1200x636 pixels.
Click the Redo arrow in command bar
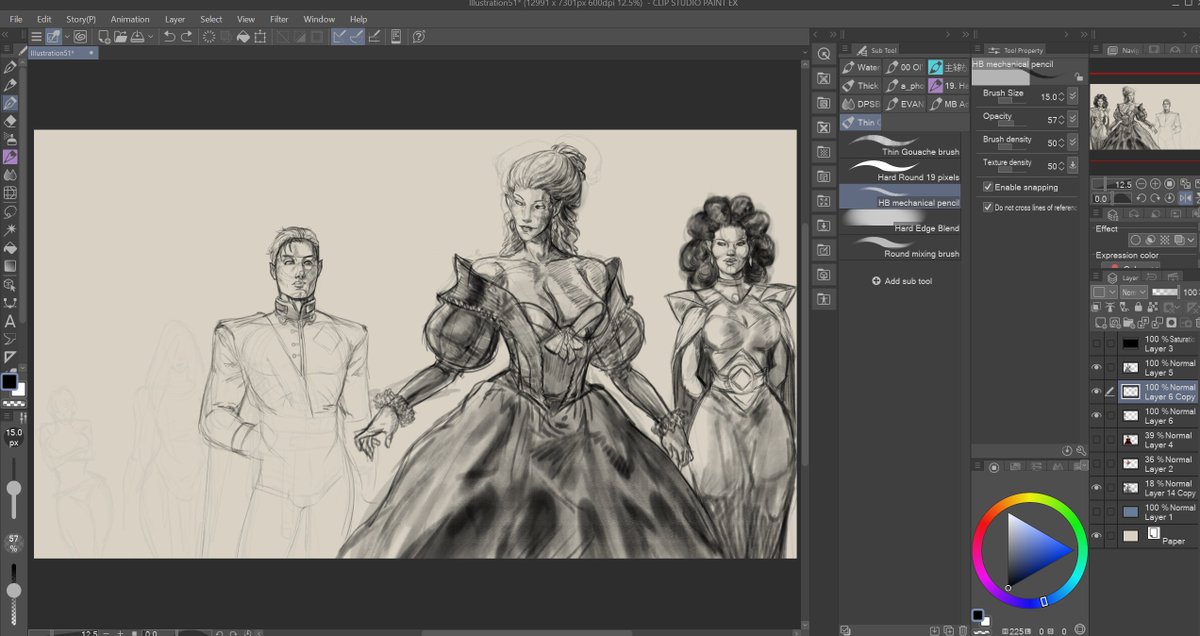(x=186, y=37)
